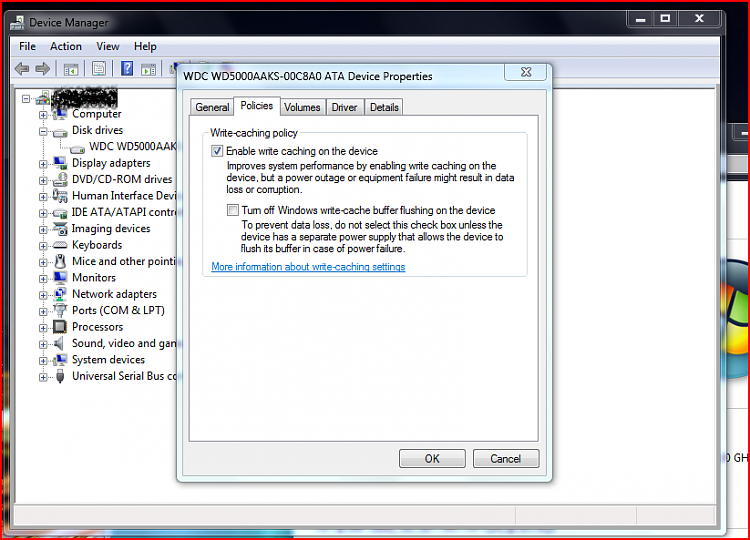The height and width of the screenshot is (540, 750).
Task: Check Turn off Windows write-cache buffer flushing
Action: (233, 210)
